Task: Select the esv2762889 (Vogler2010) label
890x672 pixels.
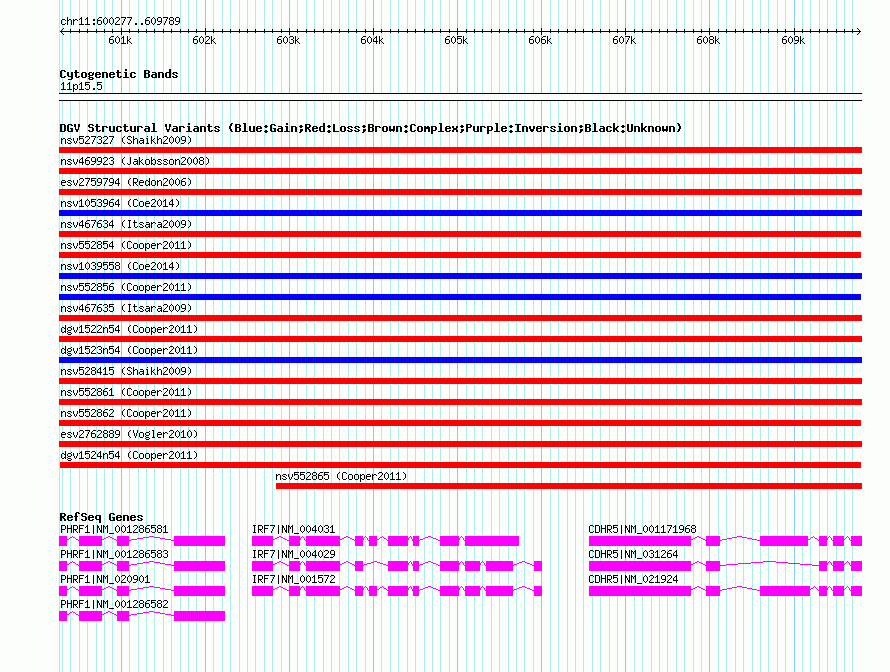Action: click(129, 434)
